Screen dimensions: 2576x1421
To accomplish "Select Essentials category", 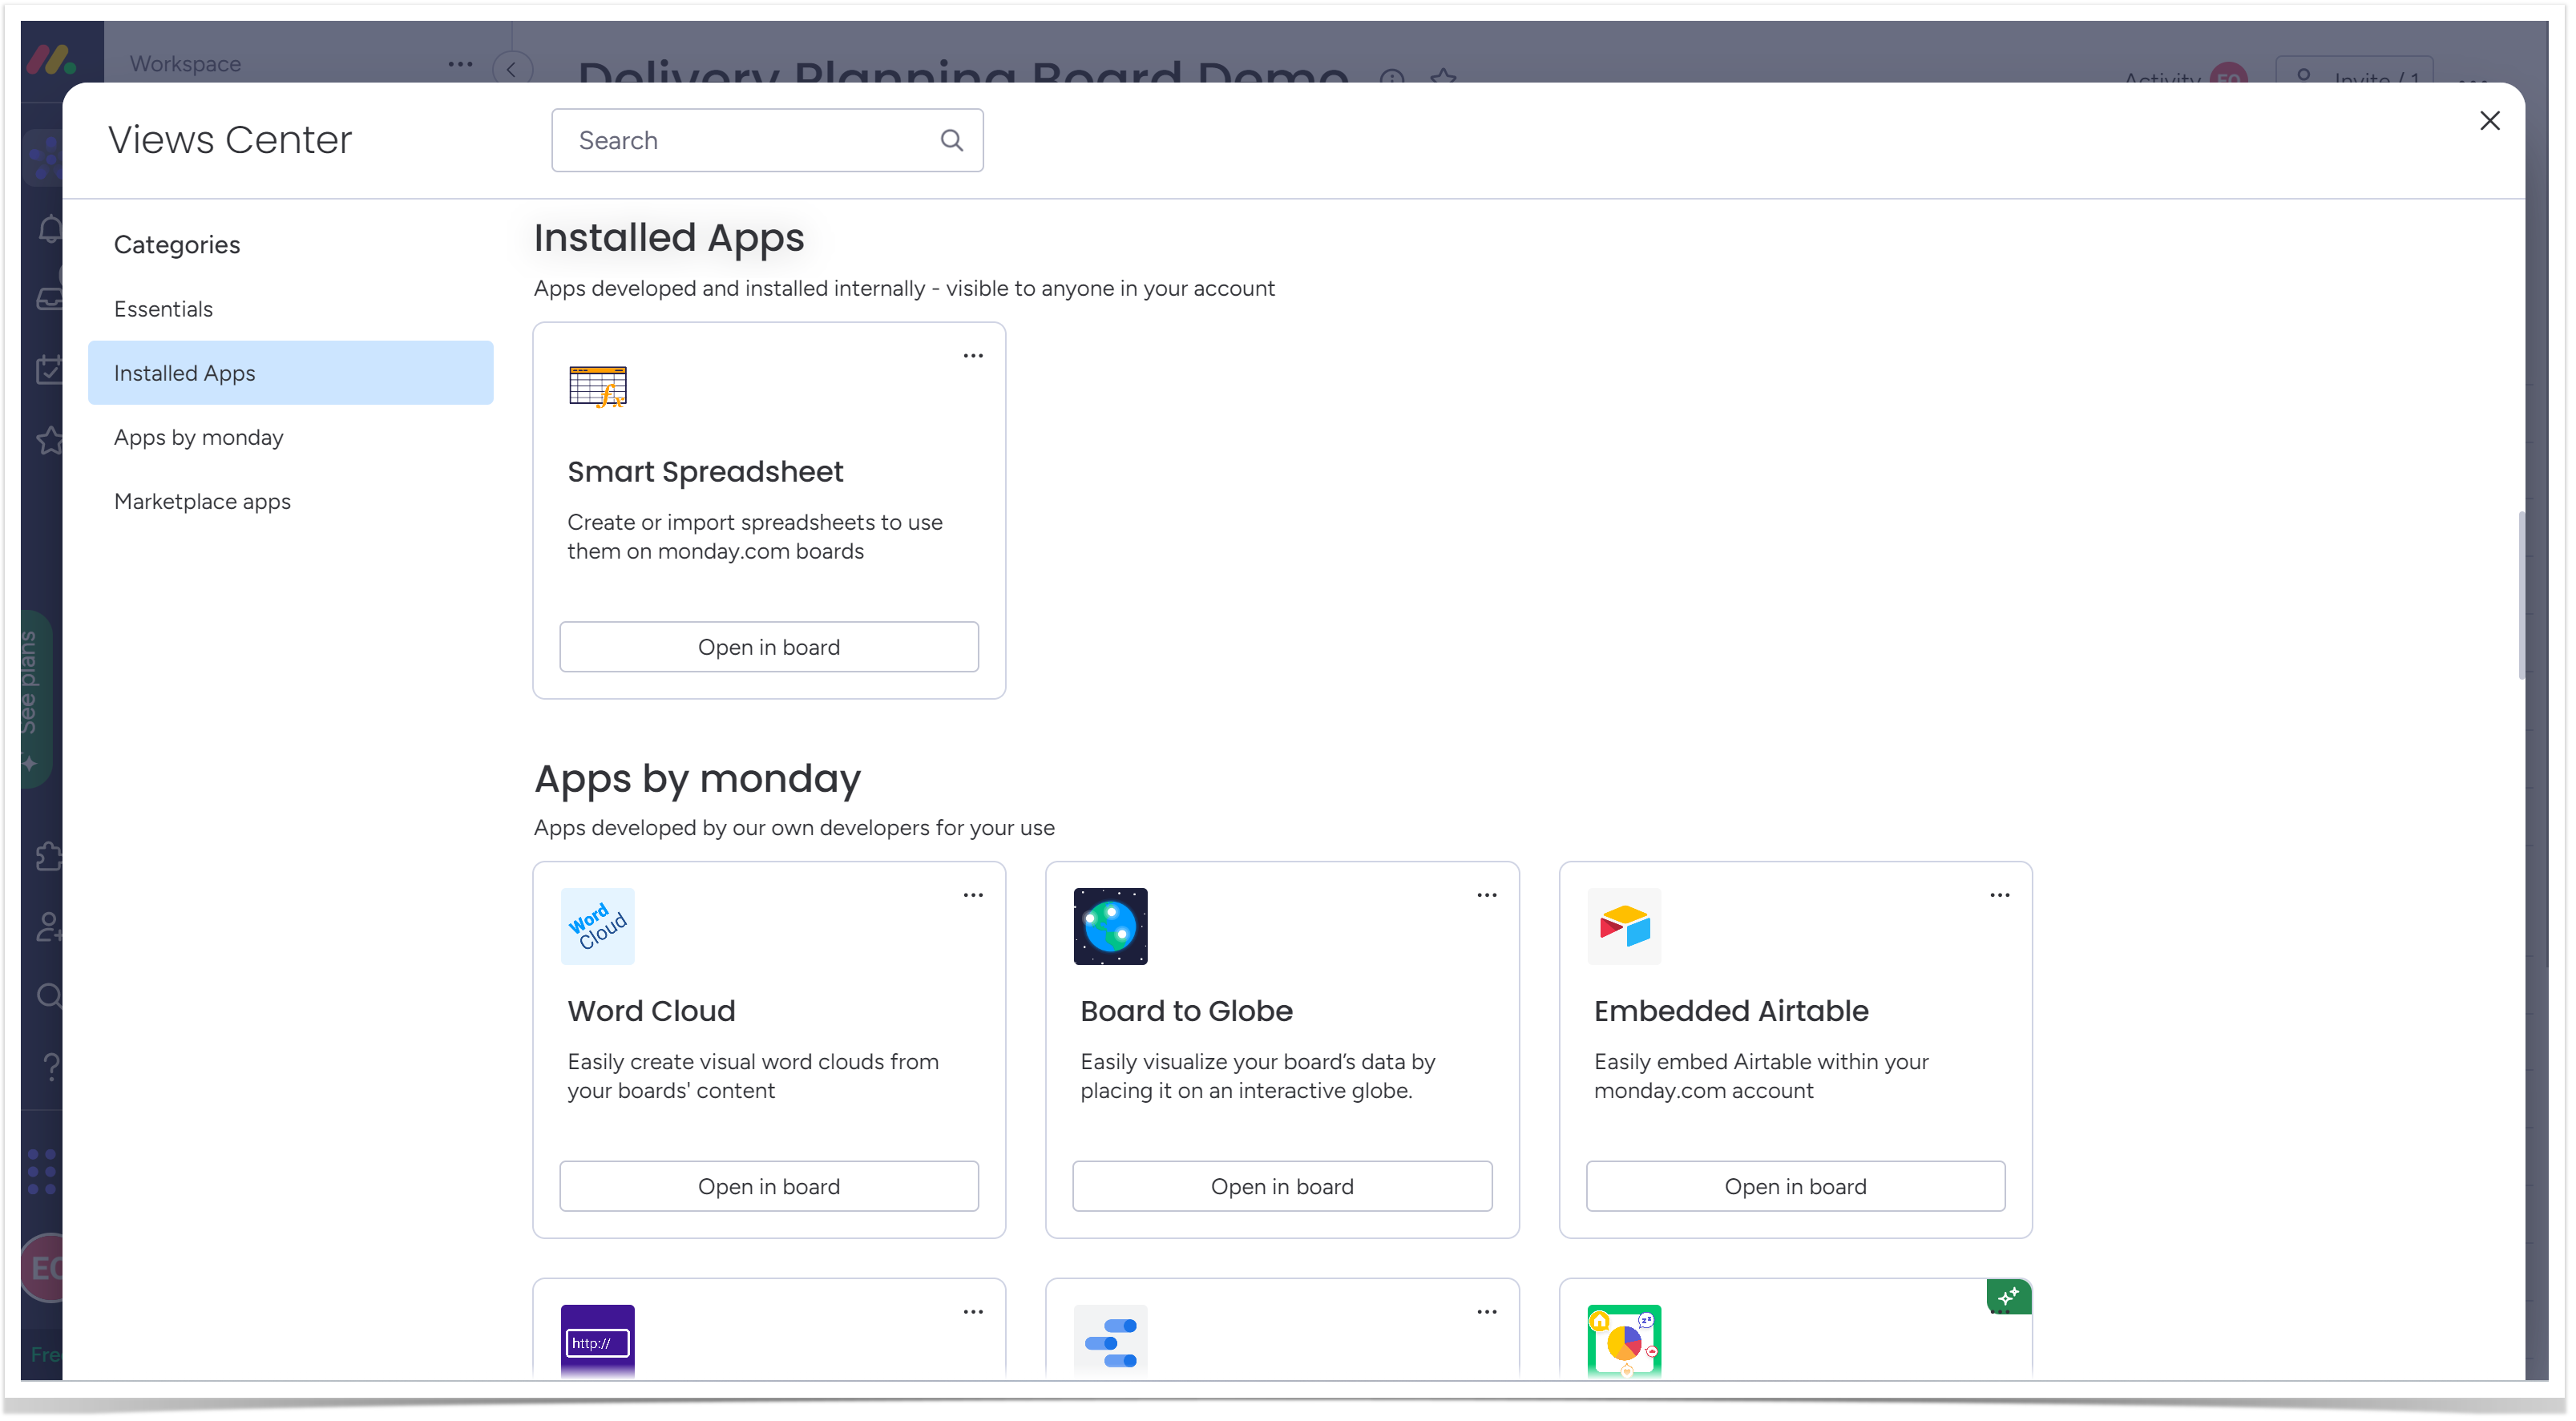I will coord(290,309).
